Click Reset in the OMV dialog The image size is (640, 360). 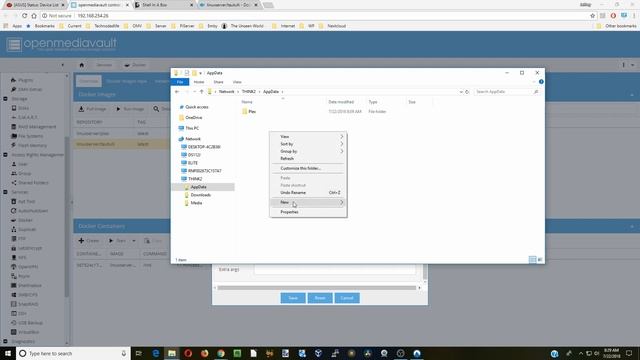coord(320,298)
